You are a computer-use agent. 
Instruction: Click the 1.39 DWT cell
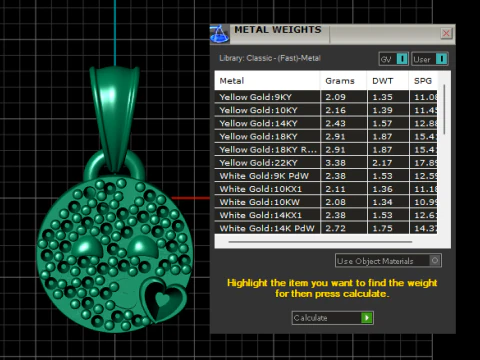(388, 110)
